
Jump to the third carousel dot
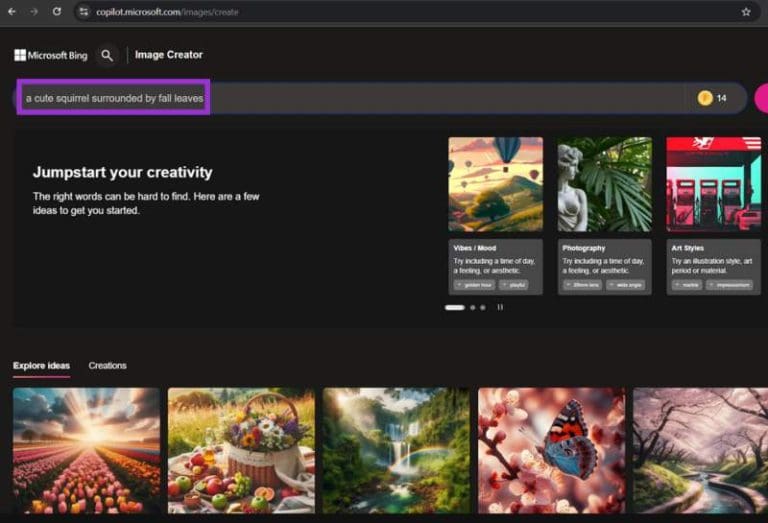click(x=483, y=307)
